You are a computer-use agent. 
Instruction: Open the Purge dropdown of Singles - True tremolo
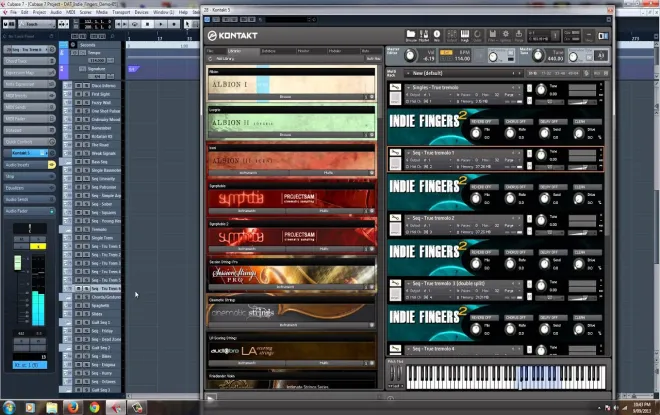point(511,95)
